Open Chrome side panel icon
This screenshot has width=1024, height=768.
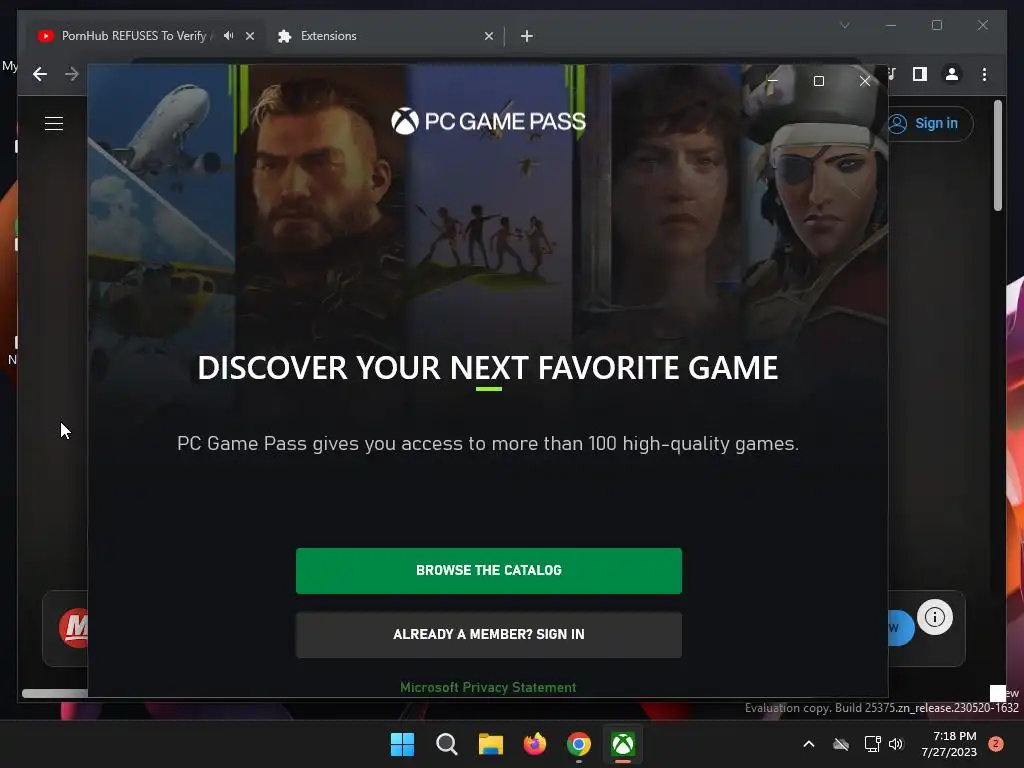pyautogui.click(x=920, y=74)
